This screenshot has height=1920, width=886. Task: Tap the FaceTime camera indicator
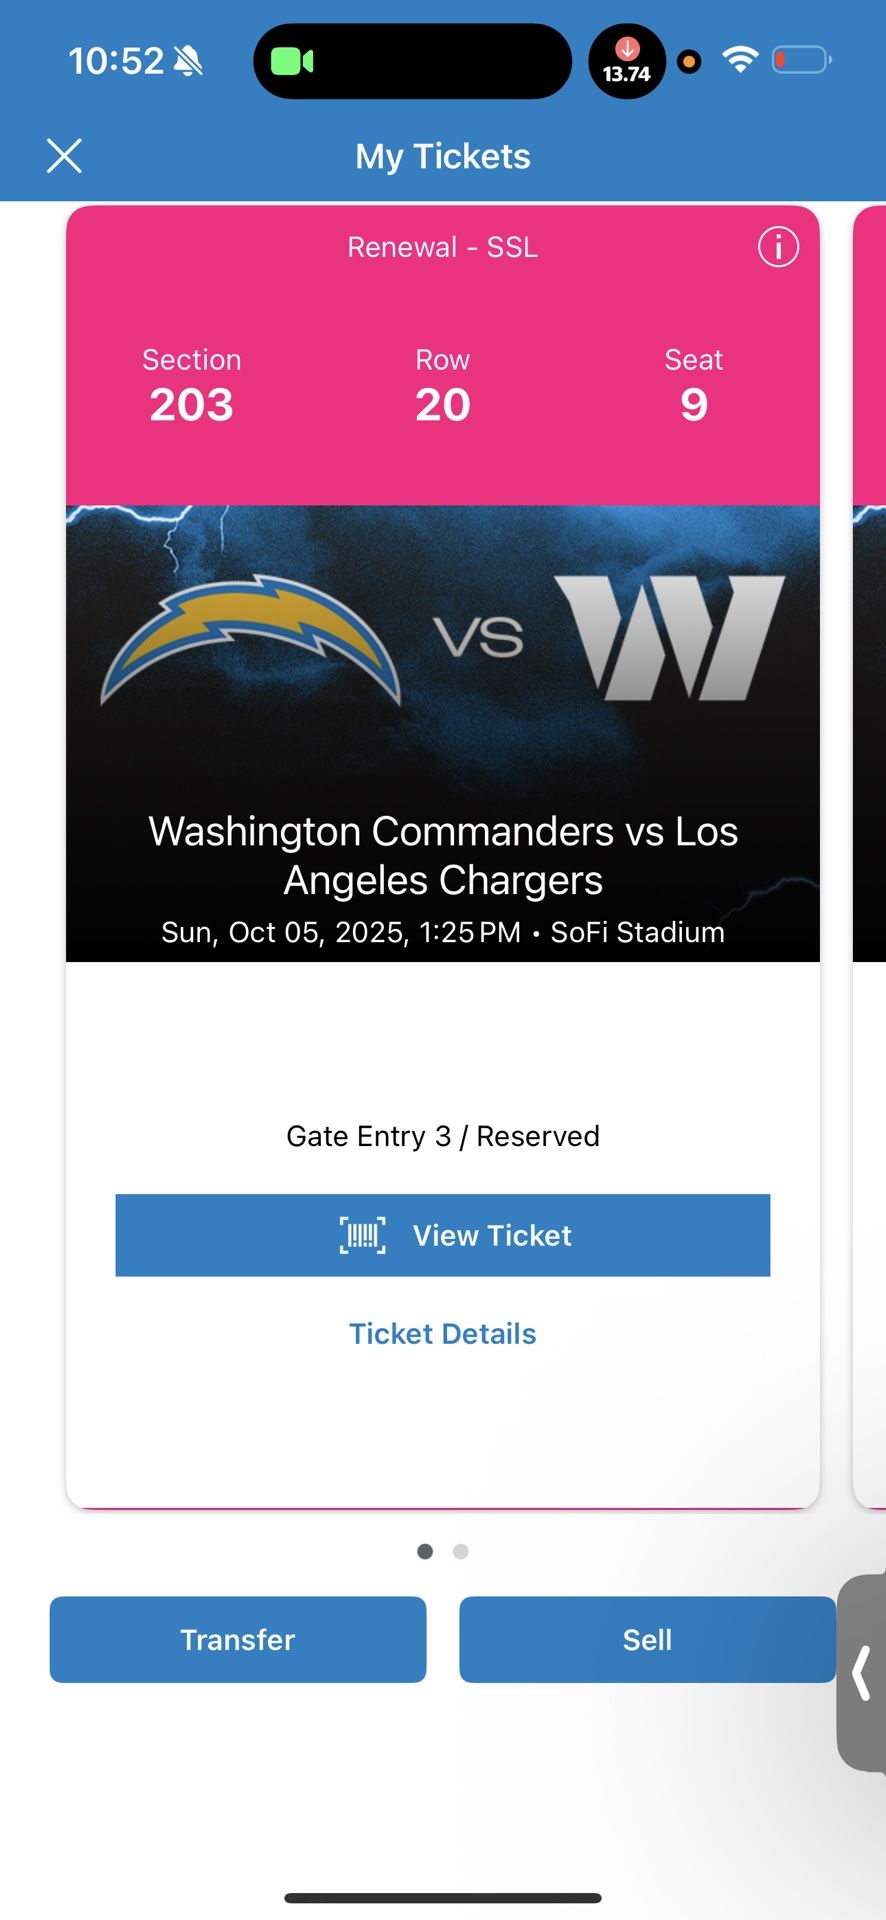[292, 61]
